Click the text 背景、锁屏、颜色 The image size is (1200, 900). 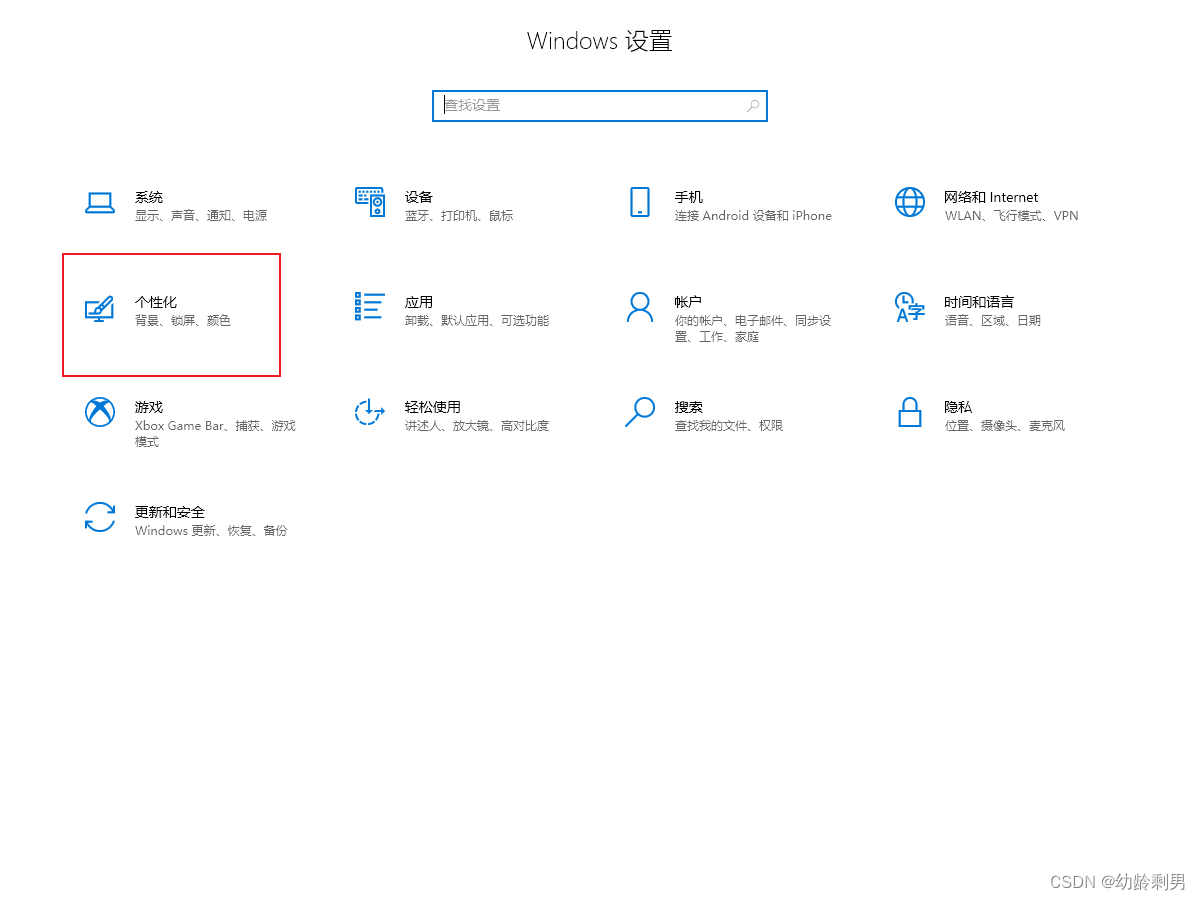pos(183,321)
